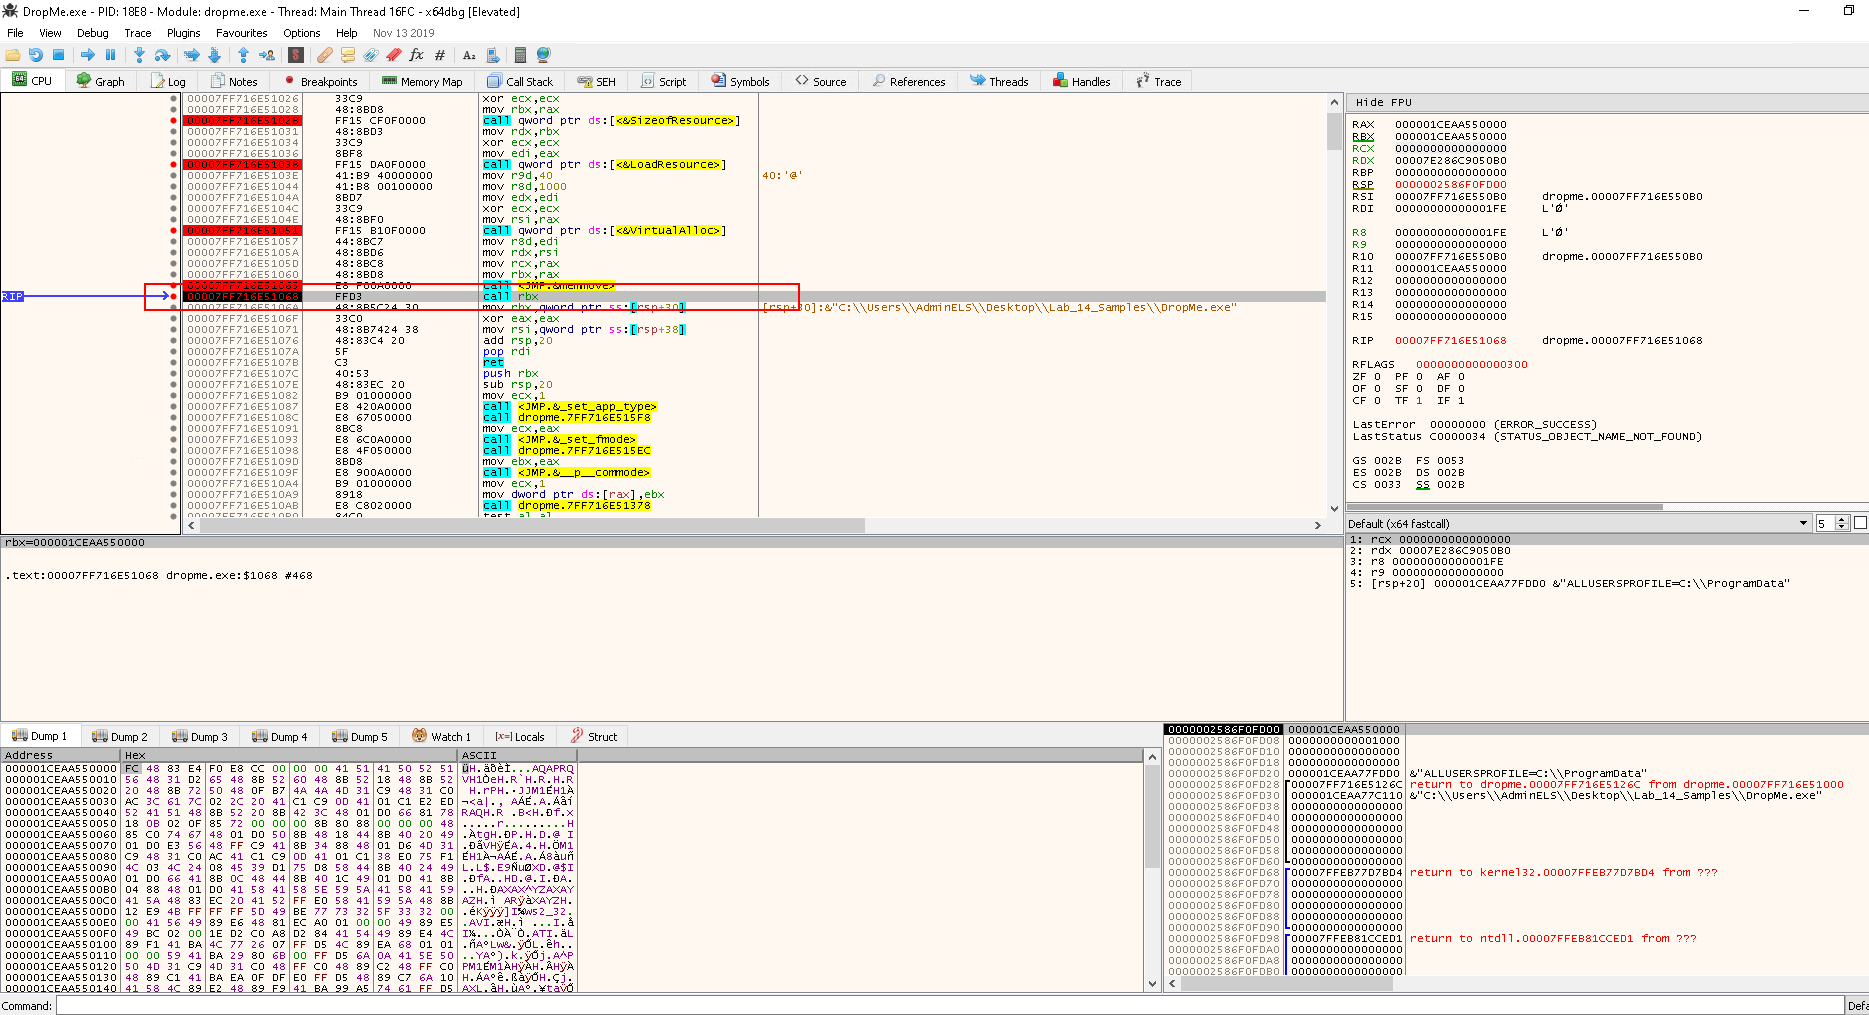
Task: Open the Options menu
Action: click(301, 33)
